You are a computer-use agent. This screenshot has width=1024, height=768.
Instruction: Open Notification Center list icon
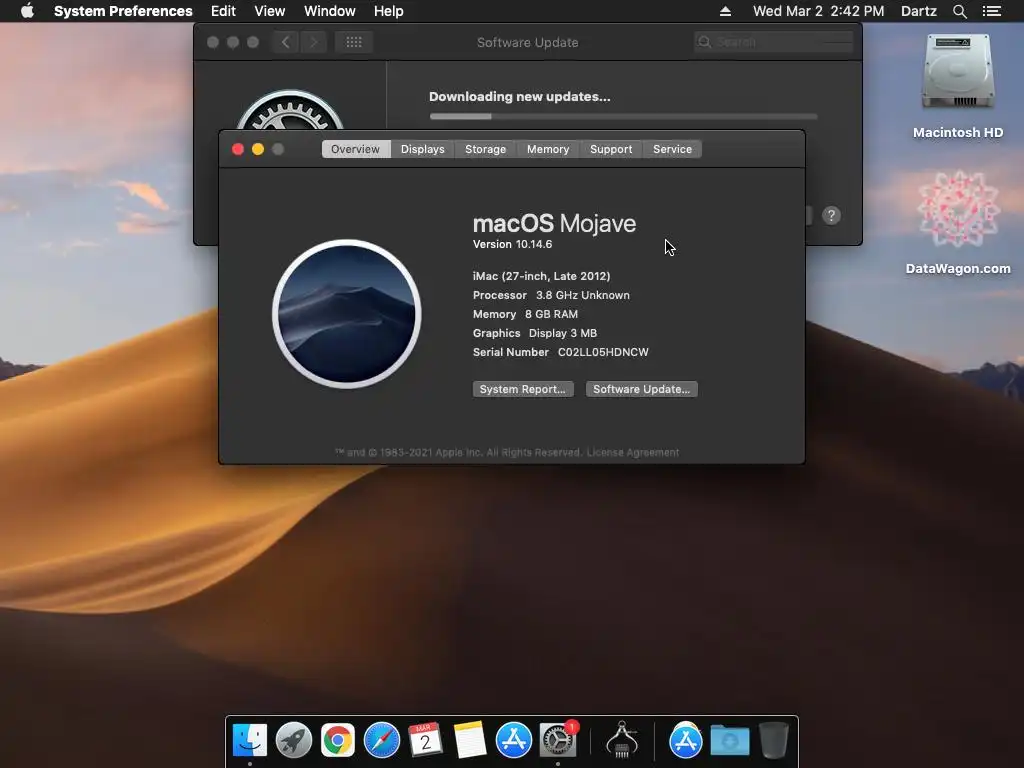click(991, 11)
